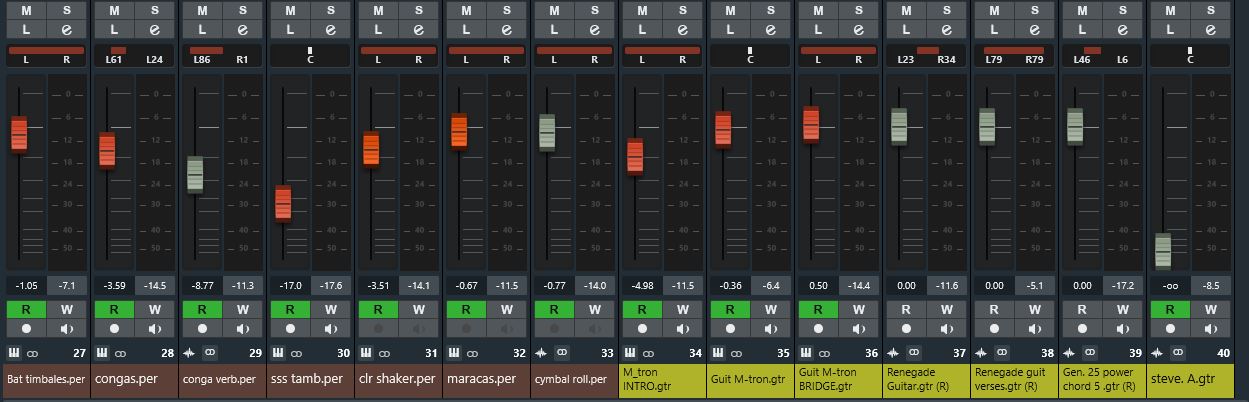1249x402 pixels.
Task: Record-enable the congas.per channel
Action: pos(114,328)
